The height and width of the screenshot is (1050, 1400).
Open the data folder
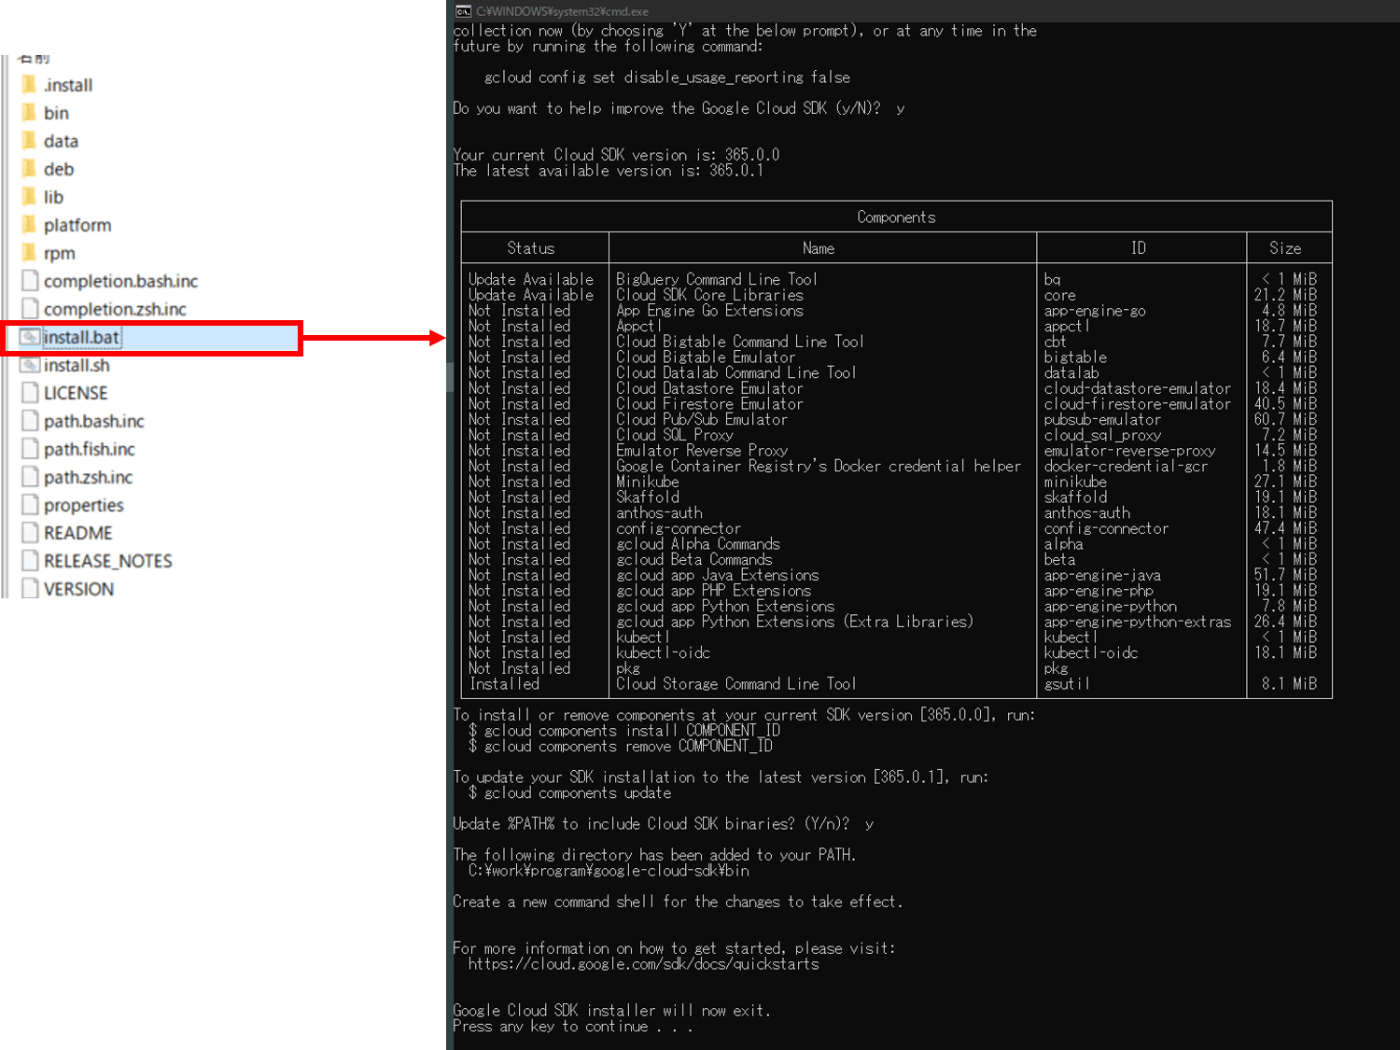61,140
